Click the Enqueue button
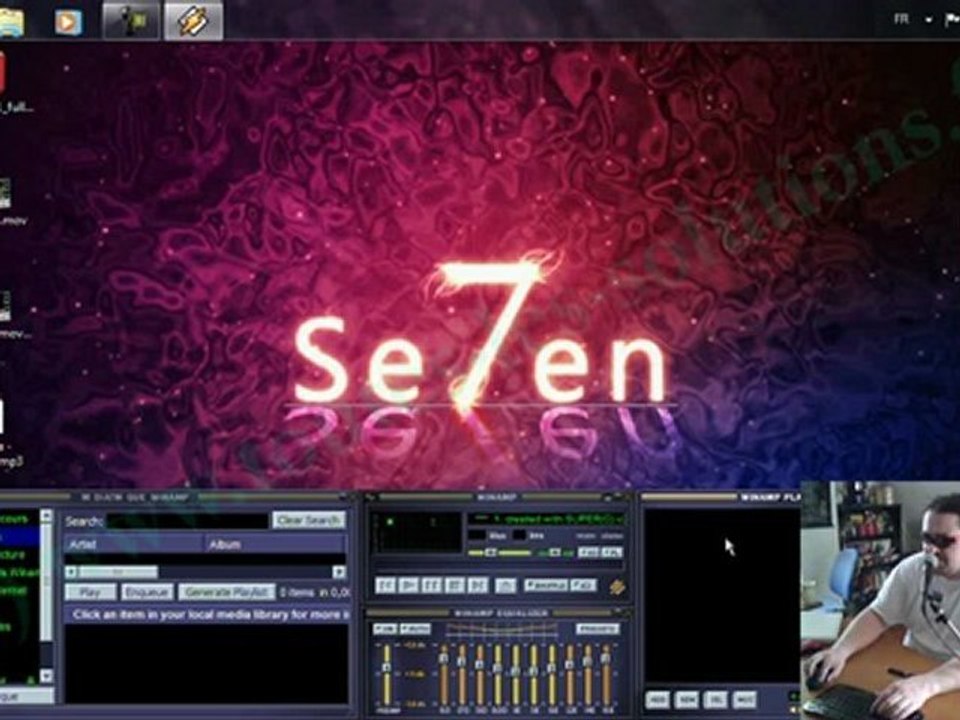Screen dimensions: 960x720 [147, 592]
